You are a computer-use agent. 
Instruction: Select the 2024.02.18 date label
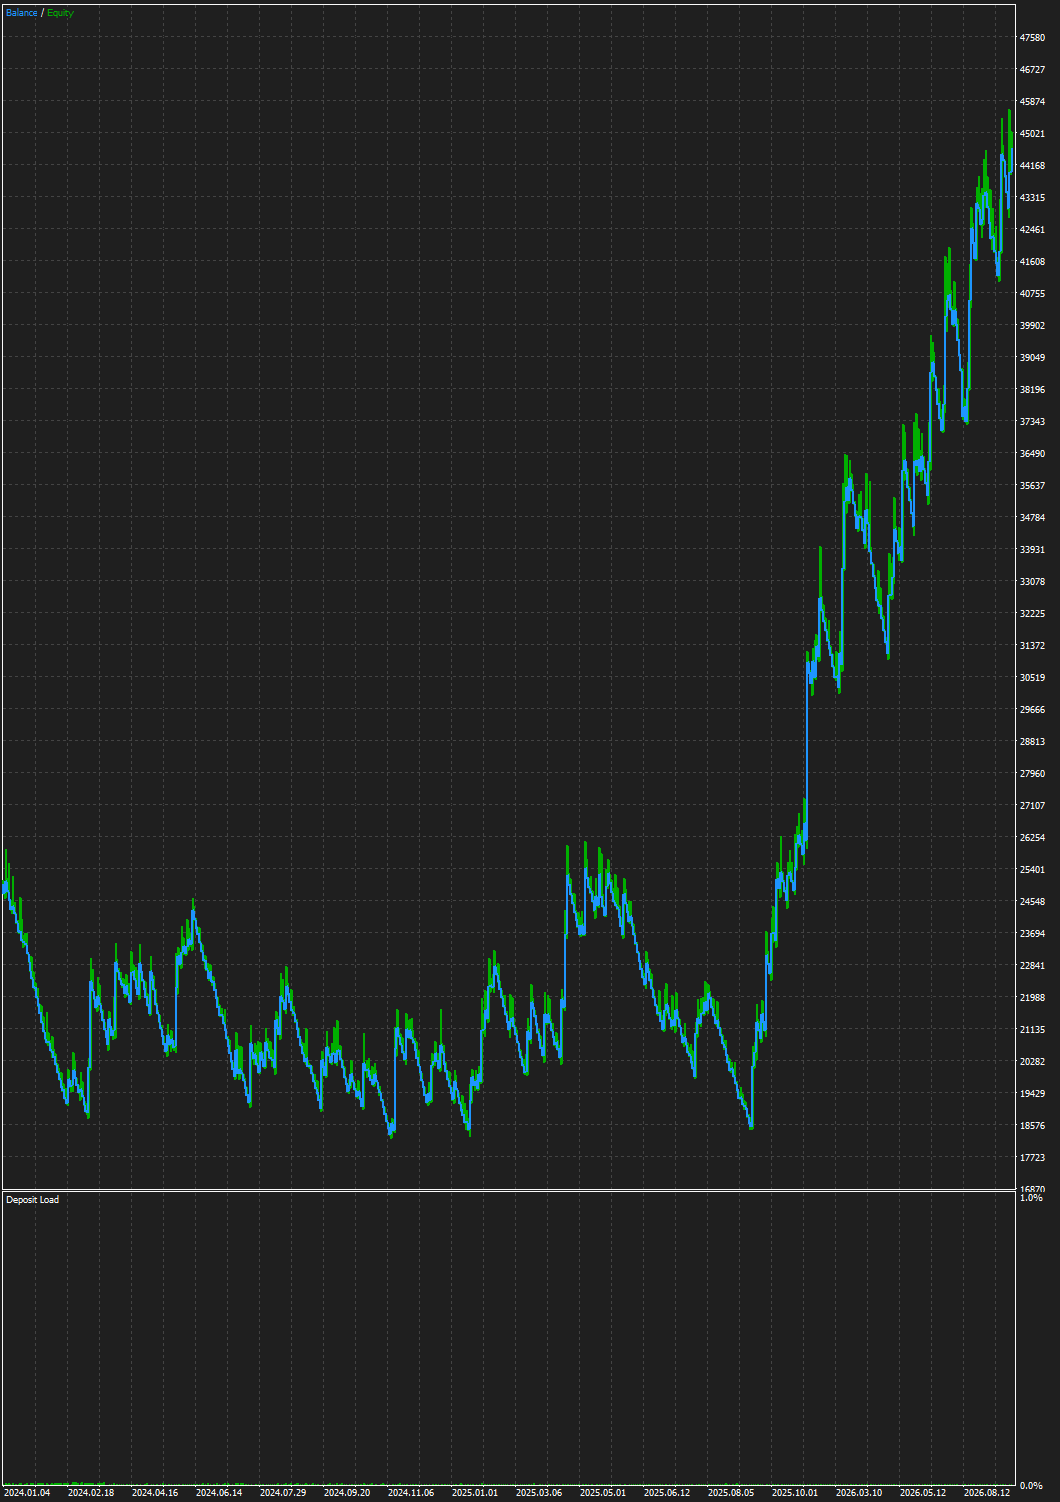[x=91, y=1493]
